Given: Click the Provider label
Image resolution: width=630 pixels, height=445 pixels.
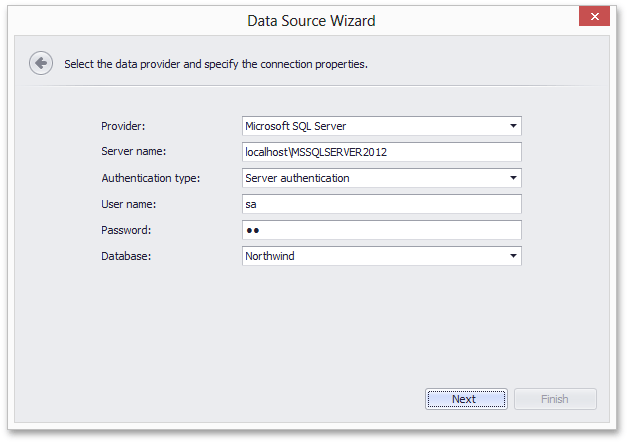Looking at the screenshot, I should coord(123,126).
